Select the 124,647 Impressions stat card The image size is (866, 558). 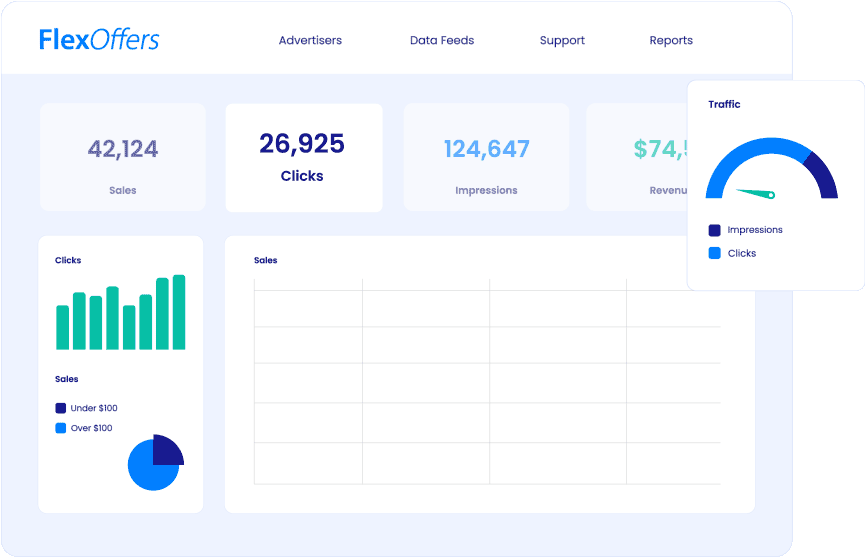tap(486, 158)
